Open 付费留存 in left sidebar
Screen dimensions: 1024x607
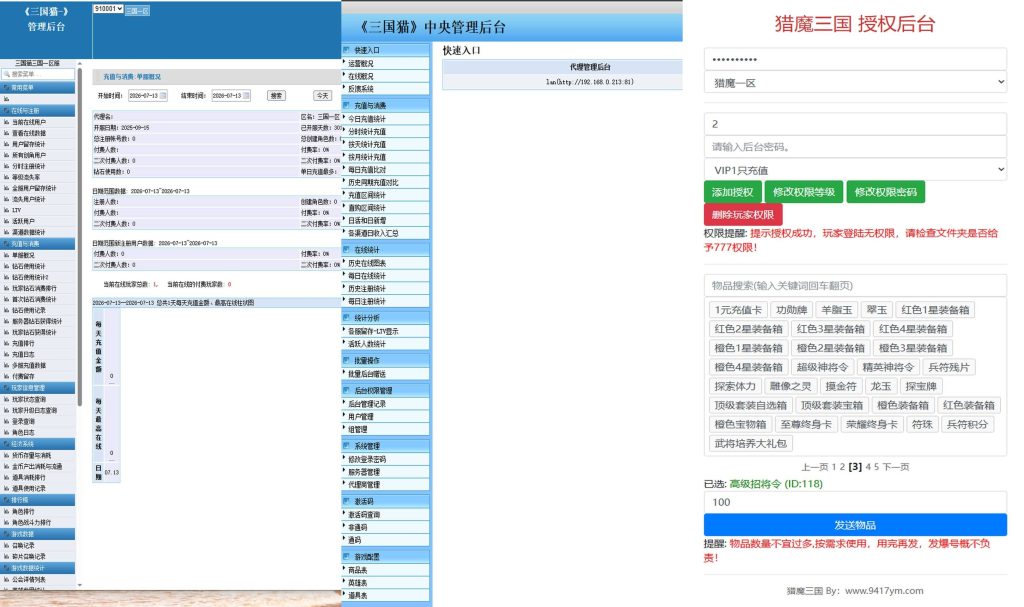[24, 376]
